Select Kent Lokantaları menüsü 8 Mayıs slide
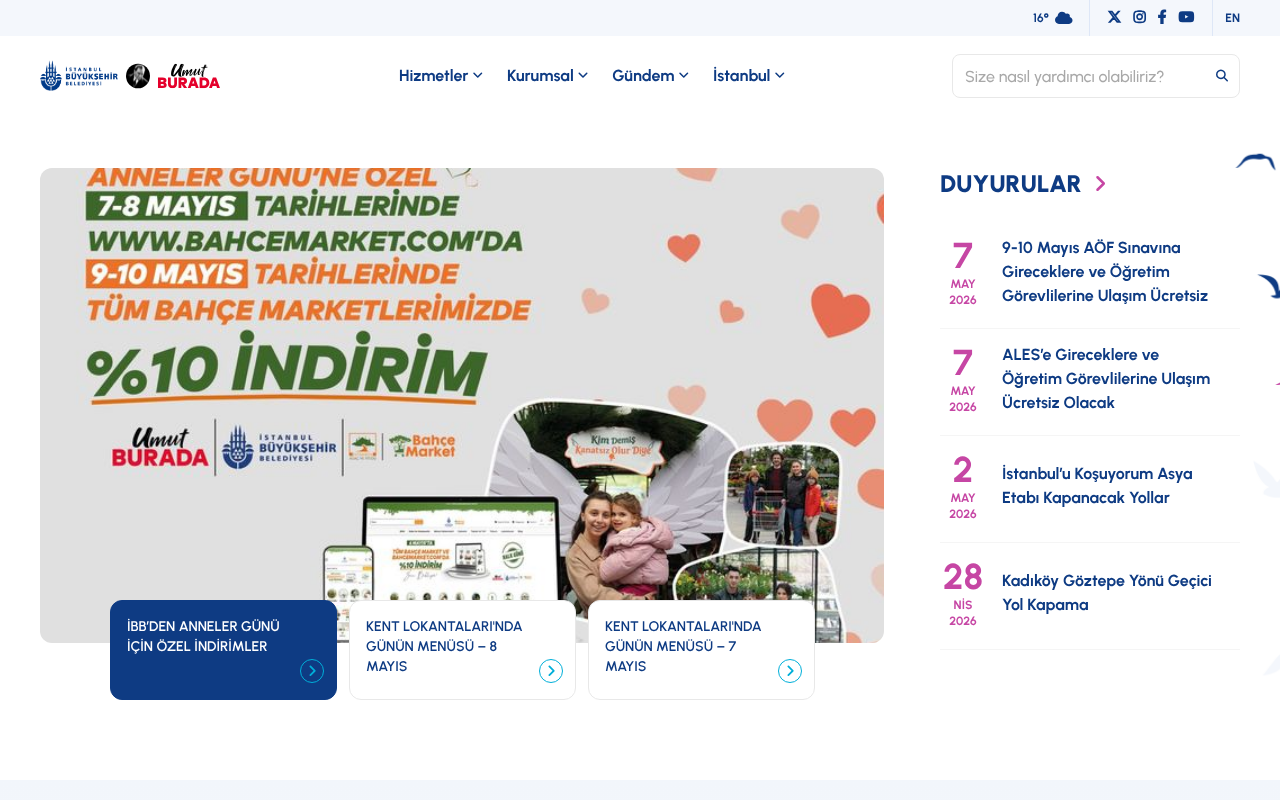 [x=462, y=650]
